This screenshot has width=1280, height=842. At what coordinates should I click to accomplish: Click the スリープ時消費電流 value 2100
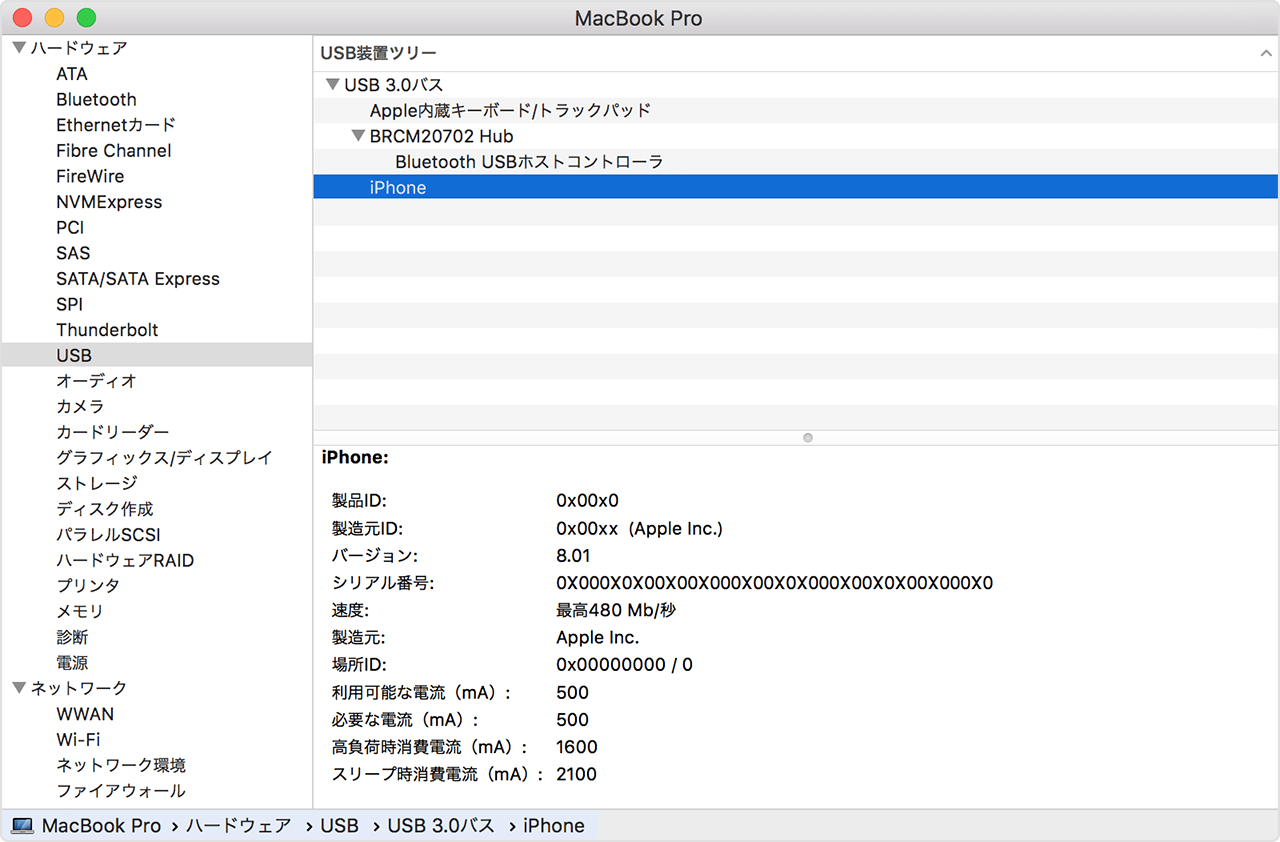click(x=577, y=774)
